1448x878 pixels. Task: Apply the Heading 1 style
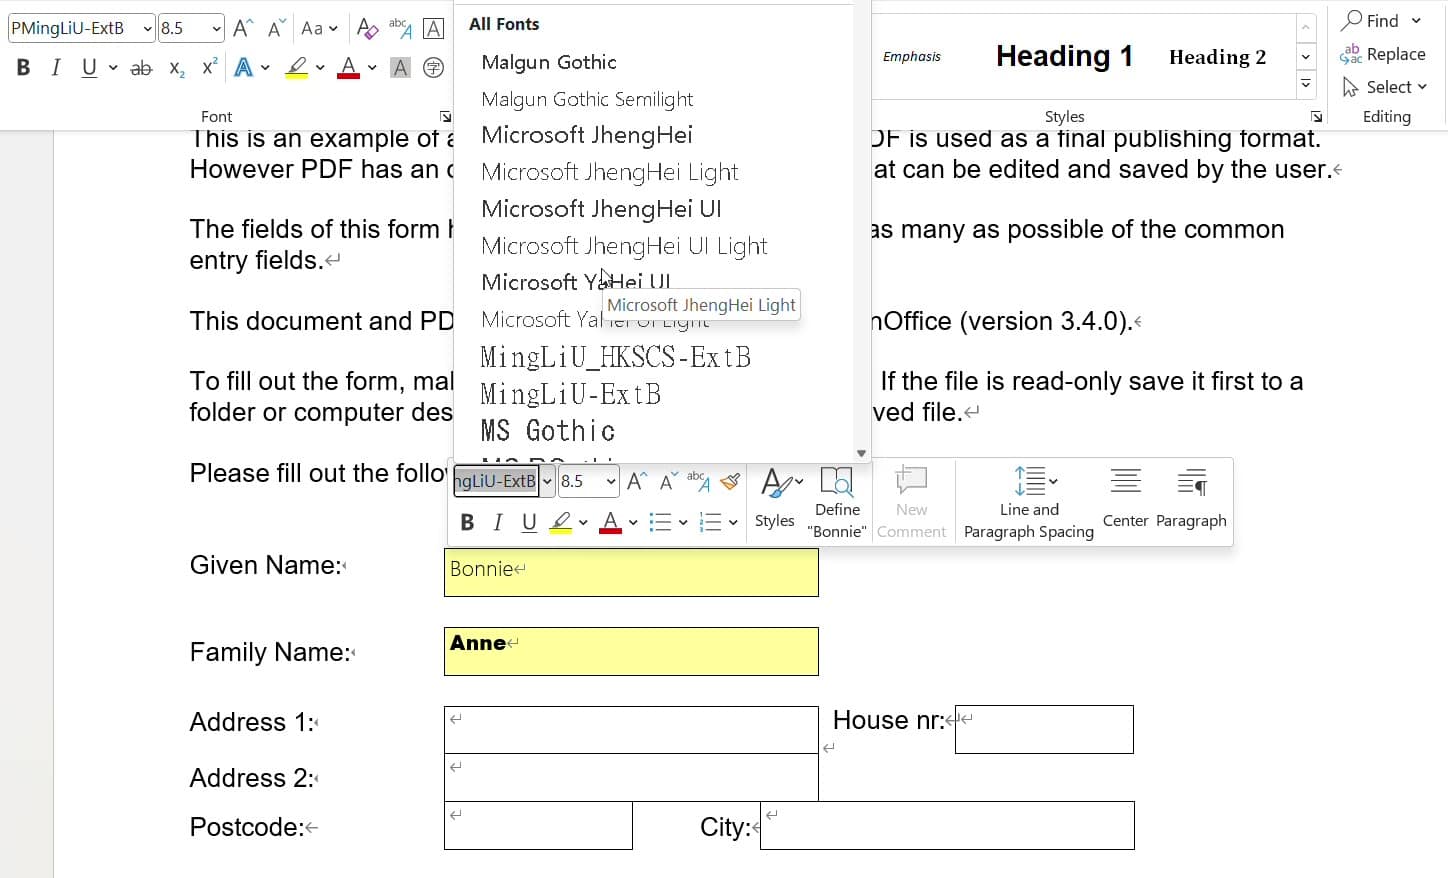1064,56
